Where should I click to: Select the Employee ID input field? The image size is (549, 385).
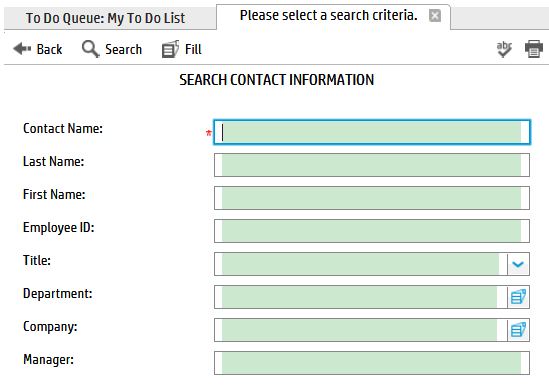(372, 231)
